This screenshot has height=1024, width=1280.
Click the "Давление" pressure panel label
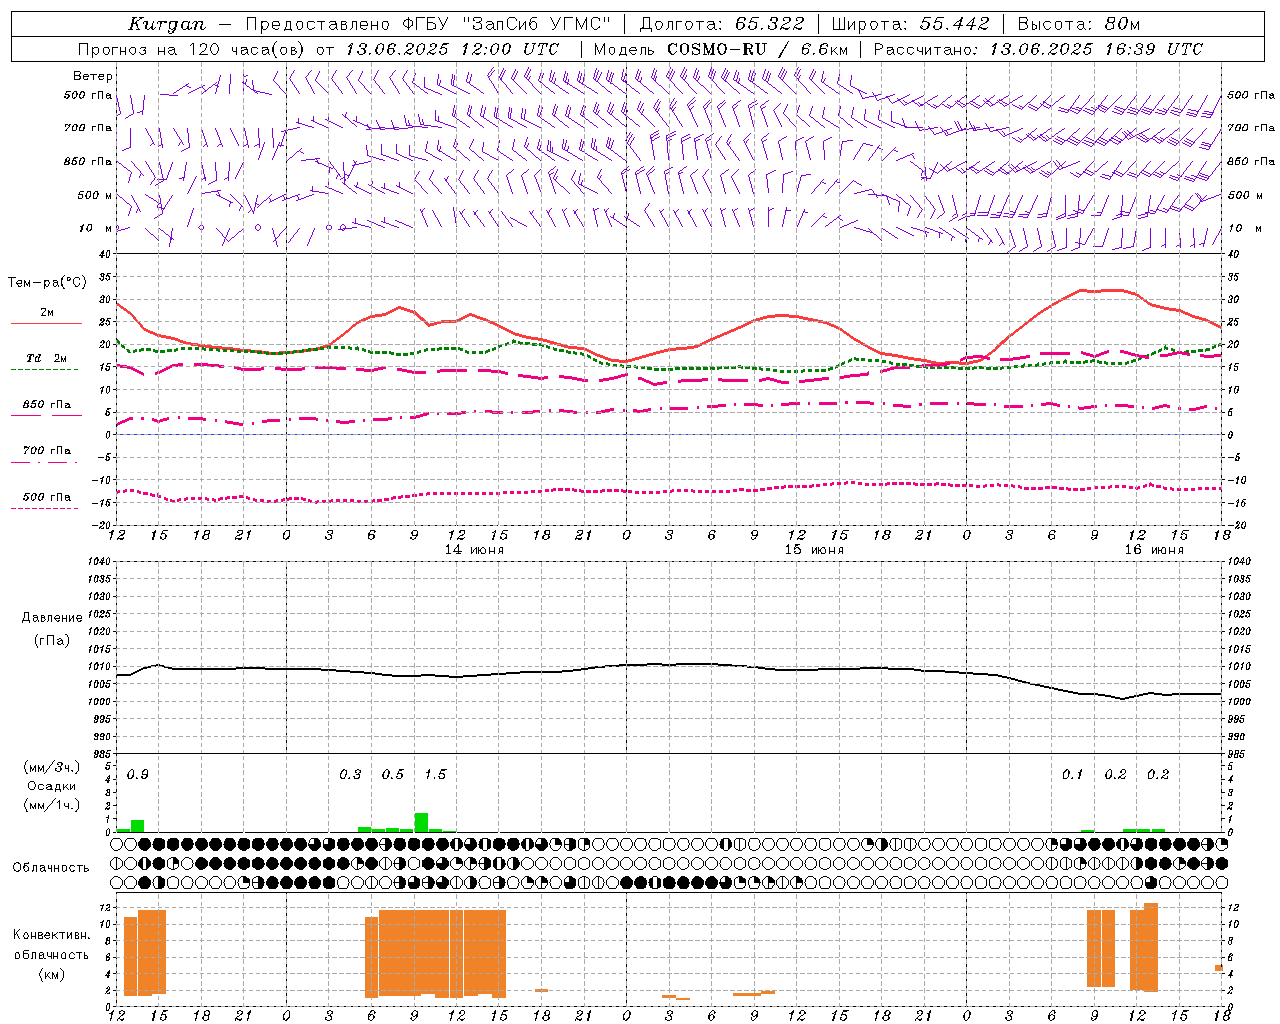coord(51,618)
